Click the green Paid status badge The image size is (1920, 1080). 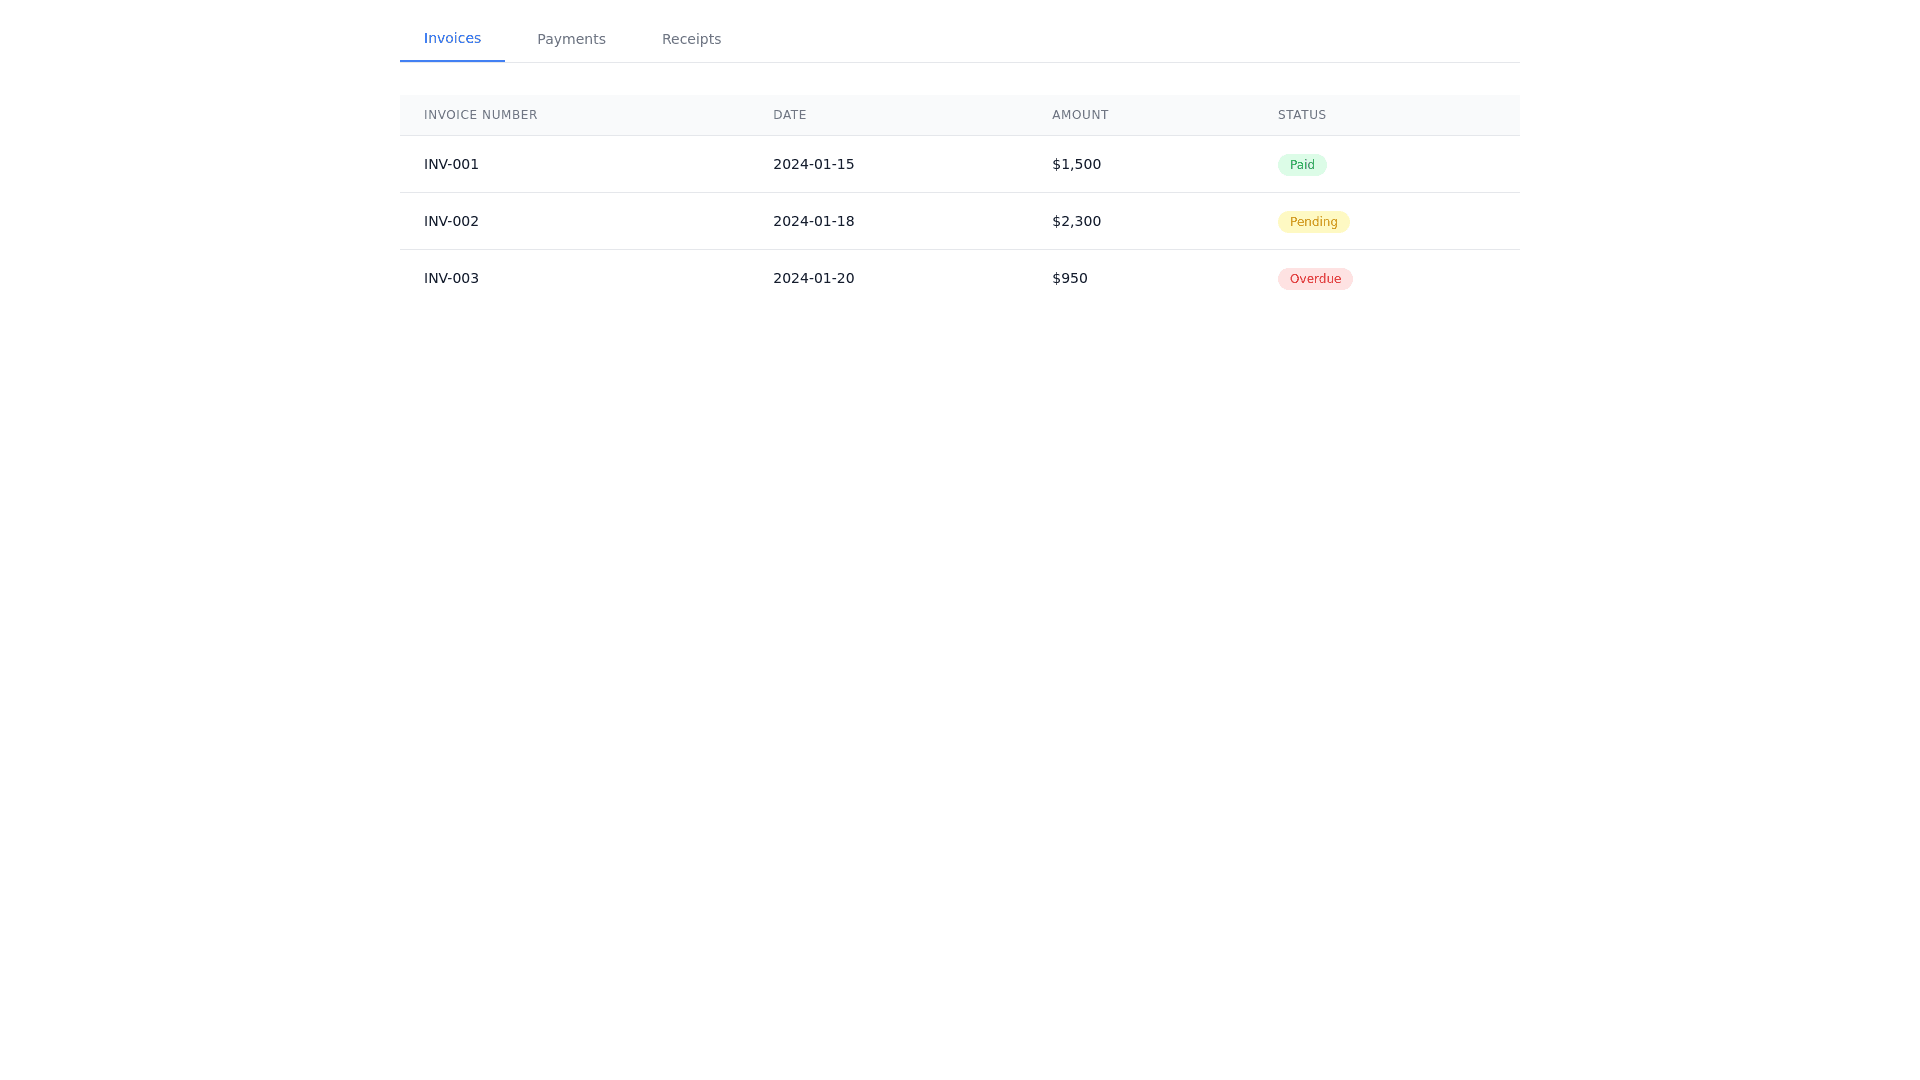(1301, 165)
